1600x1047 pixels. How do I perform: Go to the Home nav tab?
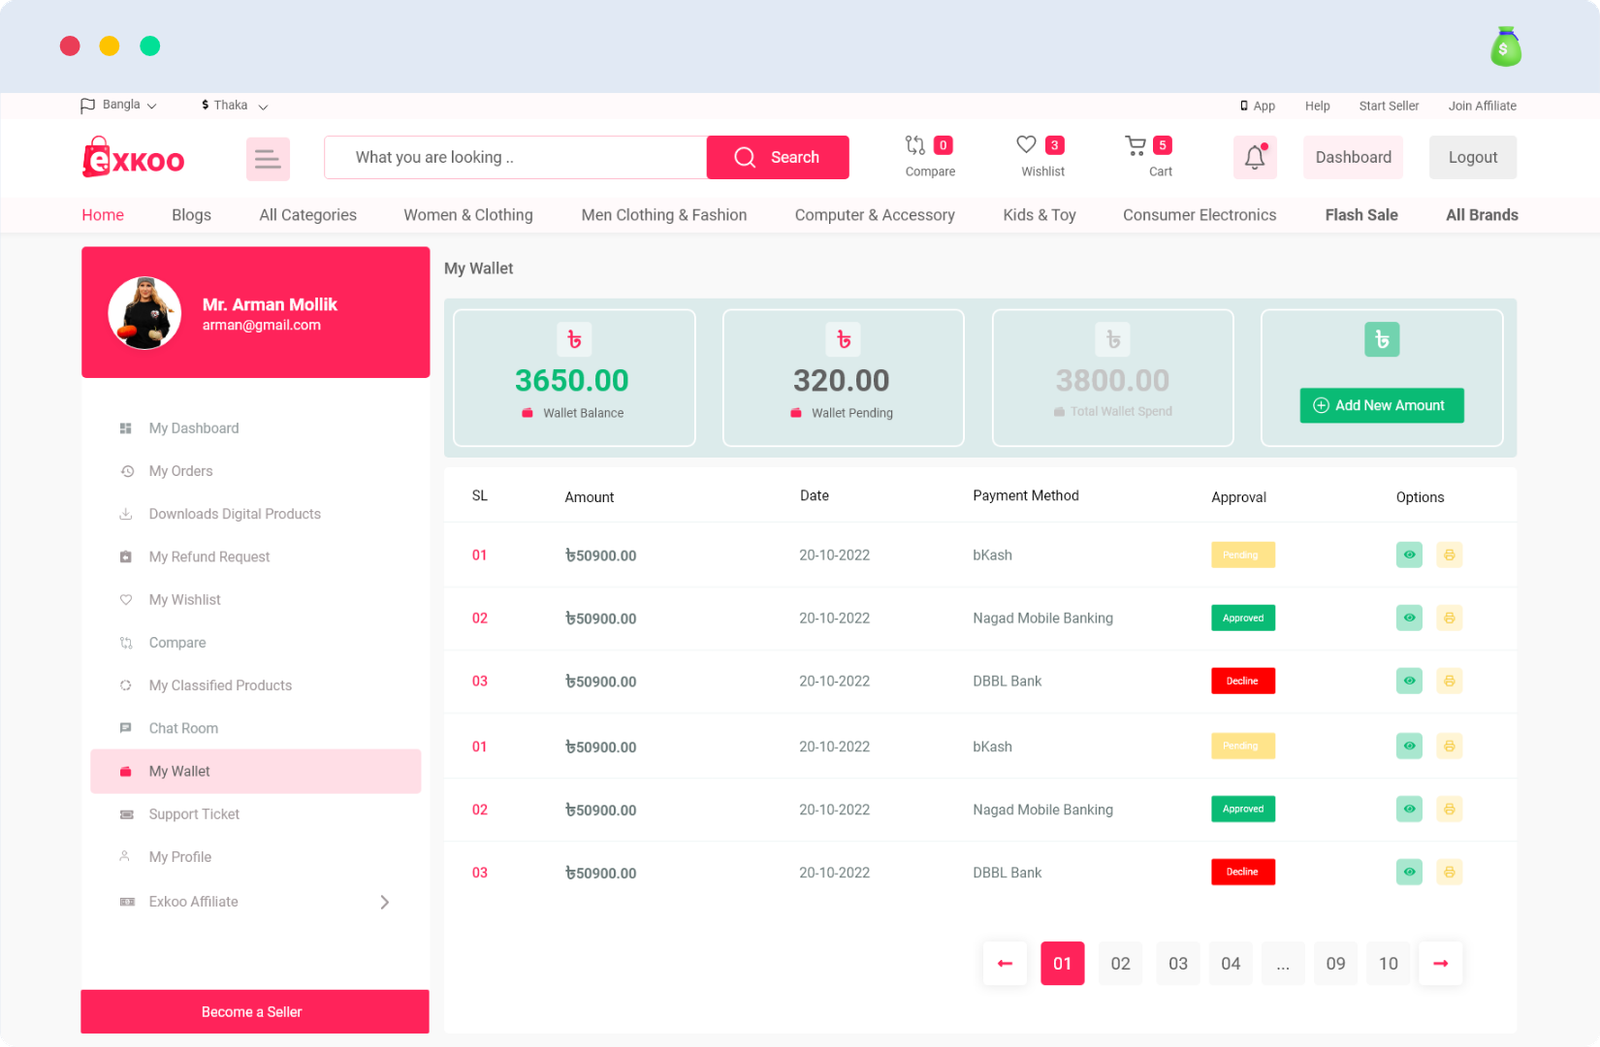pos(103,215)
